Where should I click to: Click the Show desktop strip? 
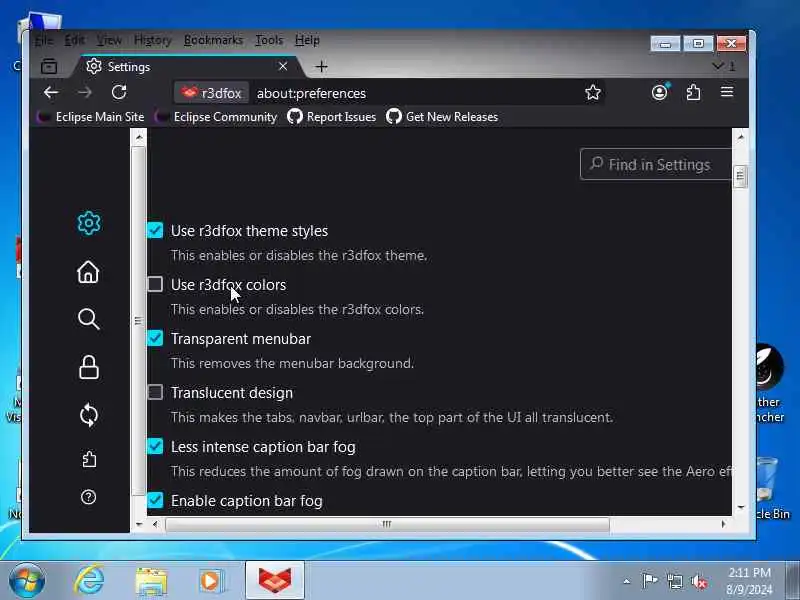point(792,580)
